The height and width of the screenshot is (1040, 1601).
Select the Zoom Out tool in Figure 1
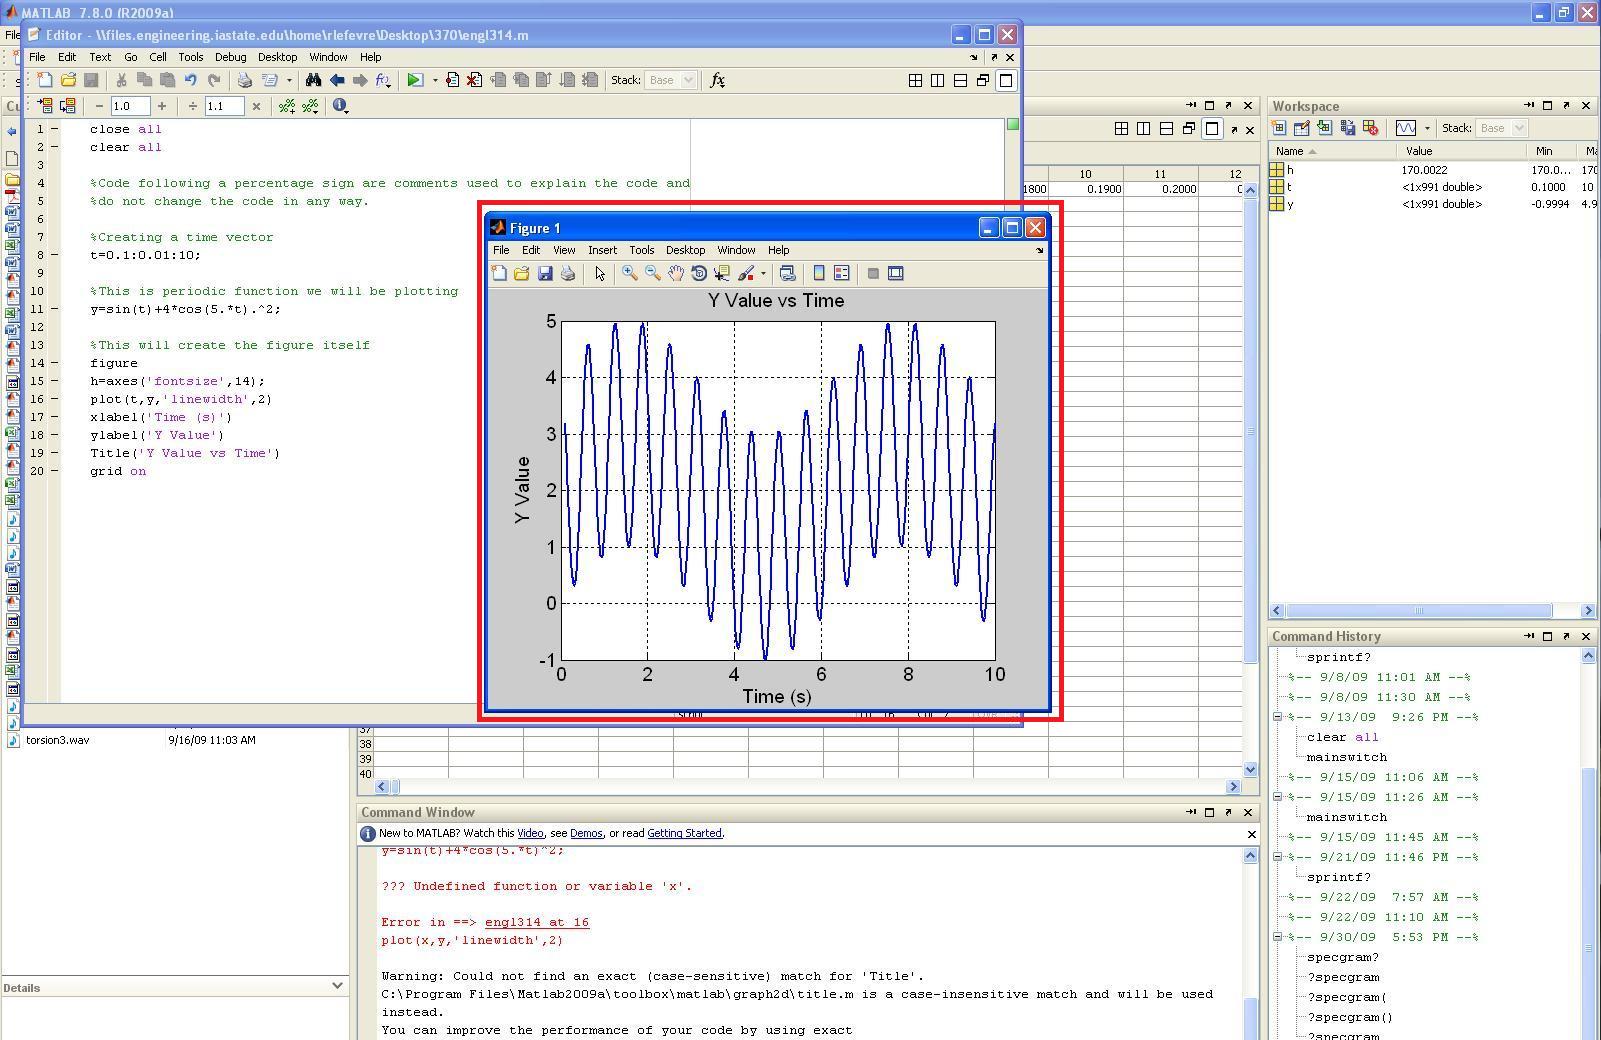click(x=651, y=273)
